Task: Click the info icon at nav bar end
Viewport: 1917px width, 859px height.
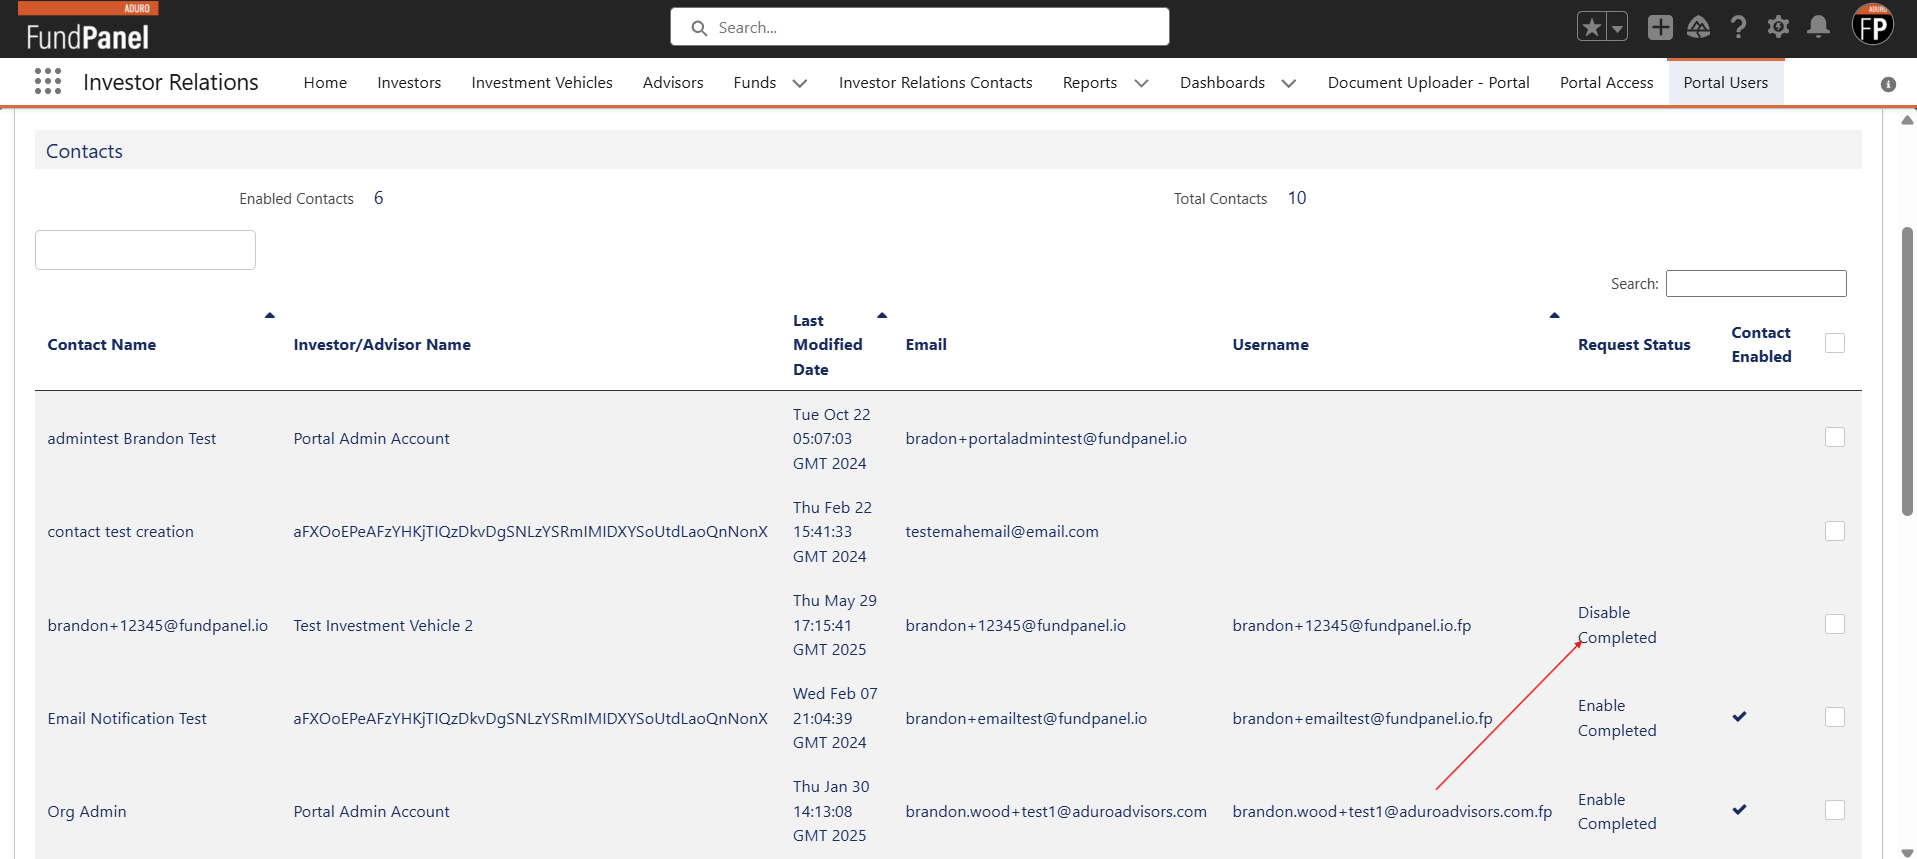Action: click(x=1888, y=84)
